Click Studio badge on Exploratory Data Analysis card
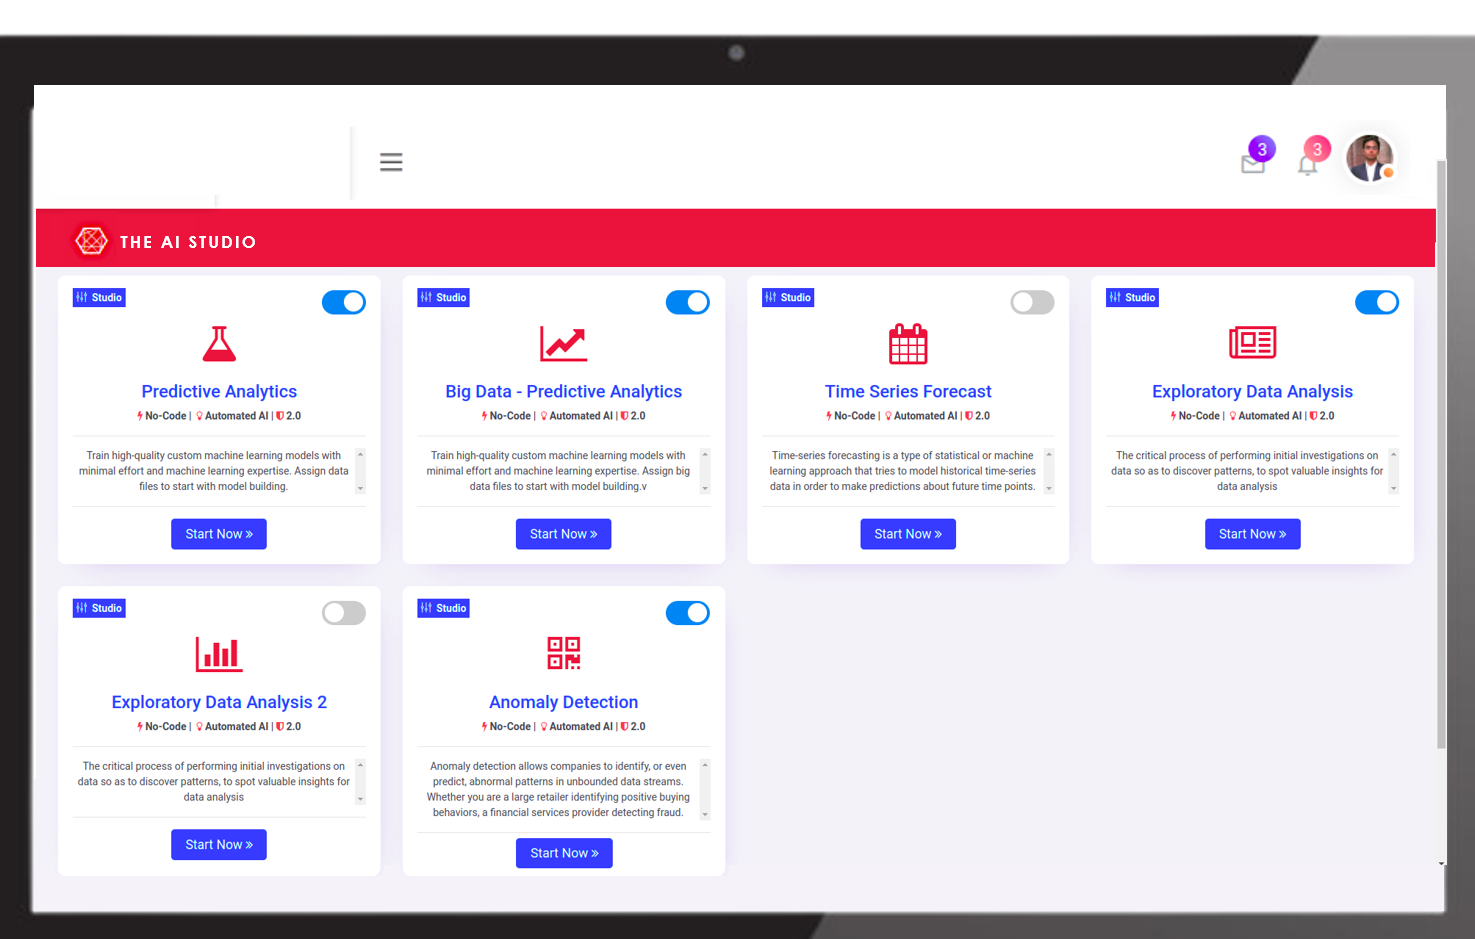The height and width of the screenshot is (939, 1475). point(1132,298)
